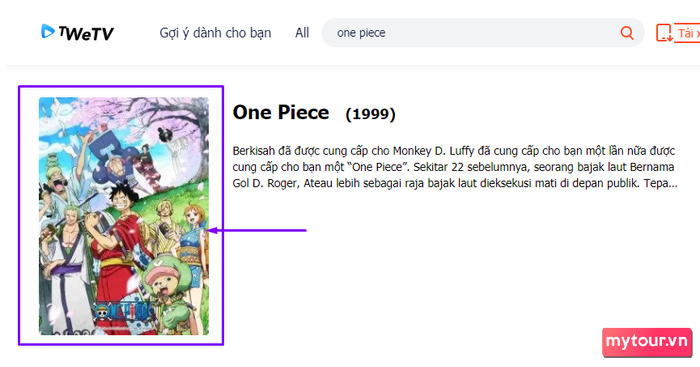The height and width of the screenshot is (367, 700).
Task: Open the One Piece poster thumbnail
Action: click(x=124, y=216)
